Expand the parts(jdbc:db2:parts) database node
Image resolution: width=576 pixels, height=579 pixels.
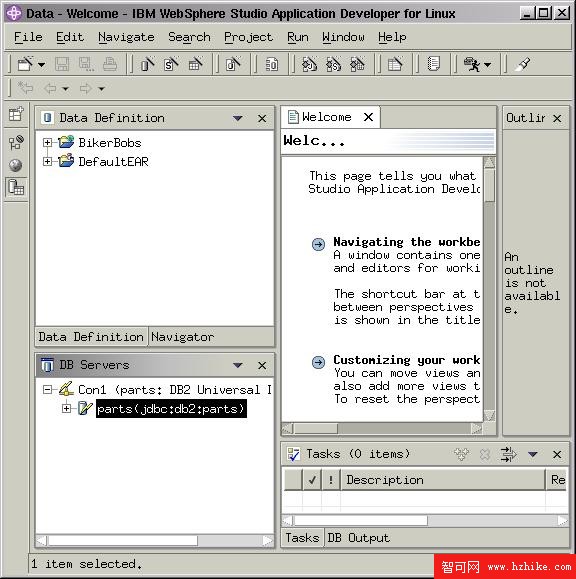tap(66, 408)
